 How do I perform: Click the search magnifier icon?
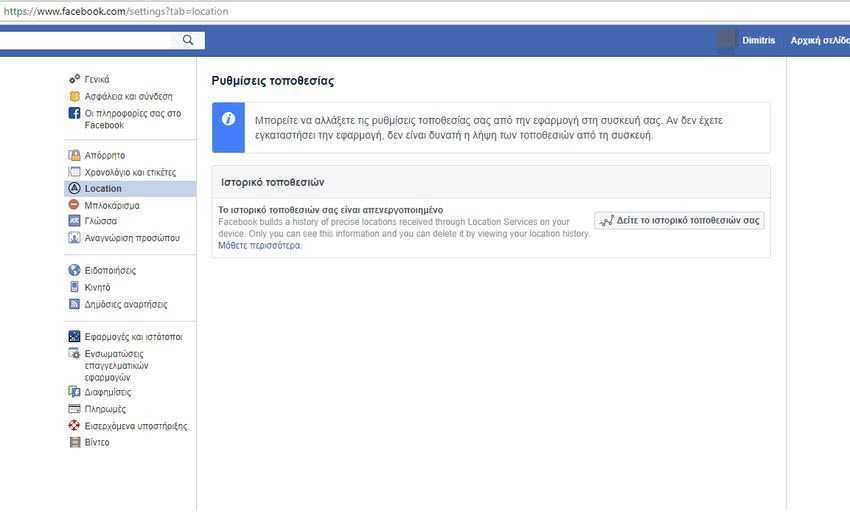point(188,40)
